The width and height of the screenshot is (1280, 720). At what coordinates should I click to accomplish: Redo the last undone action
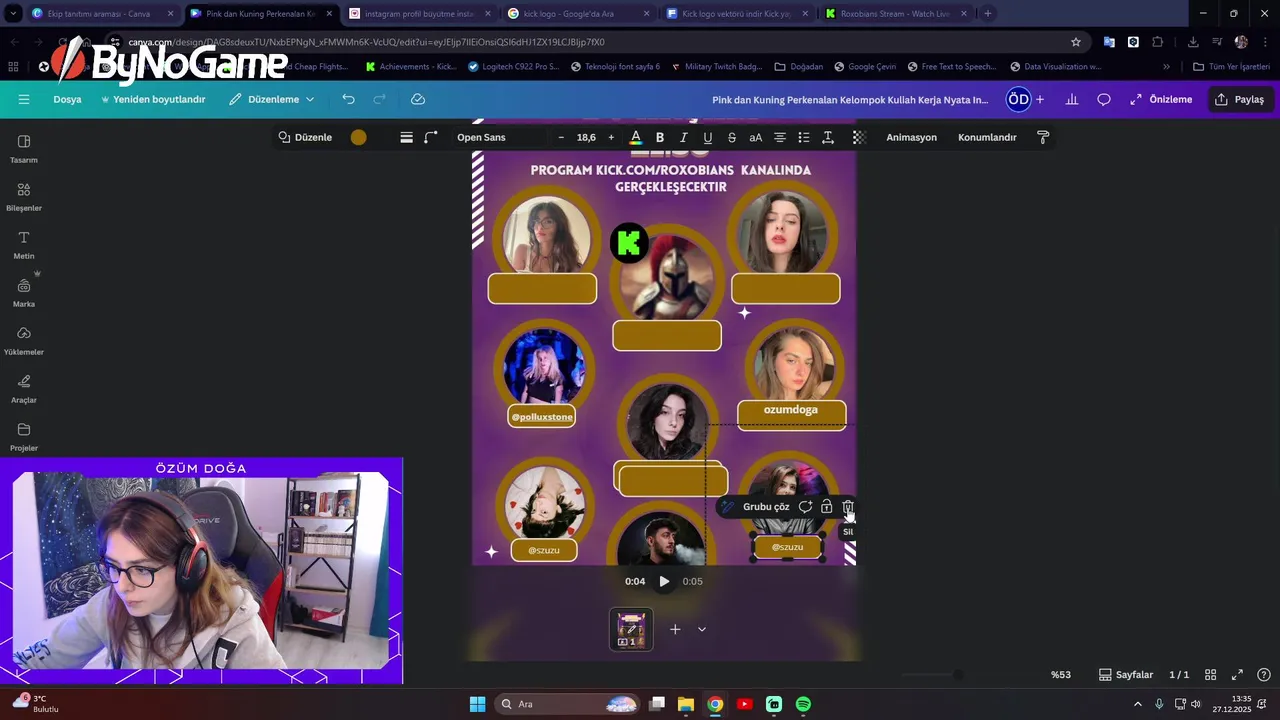tap(379, 99)
